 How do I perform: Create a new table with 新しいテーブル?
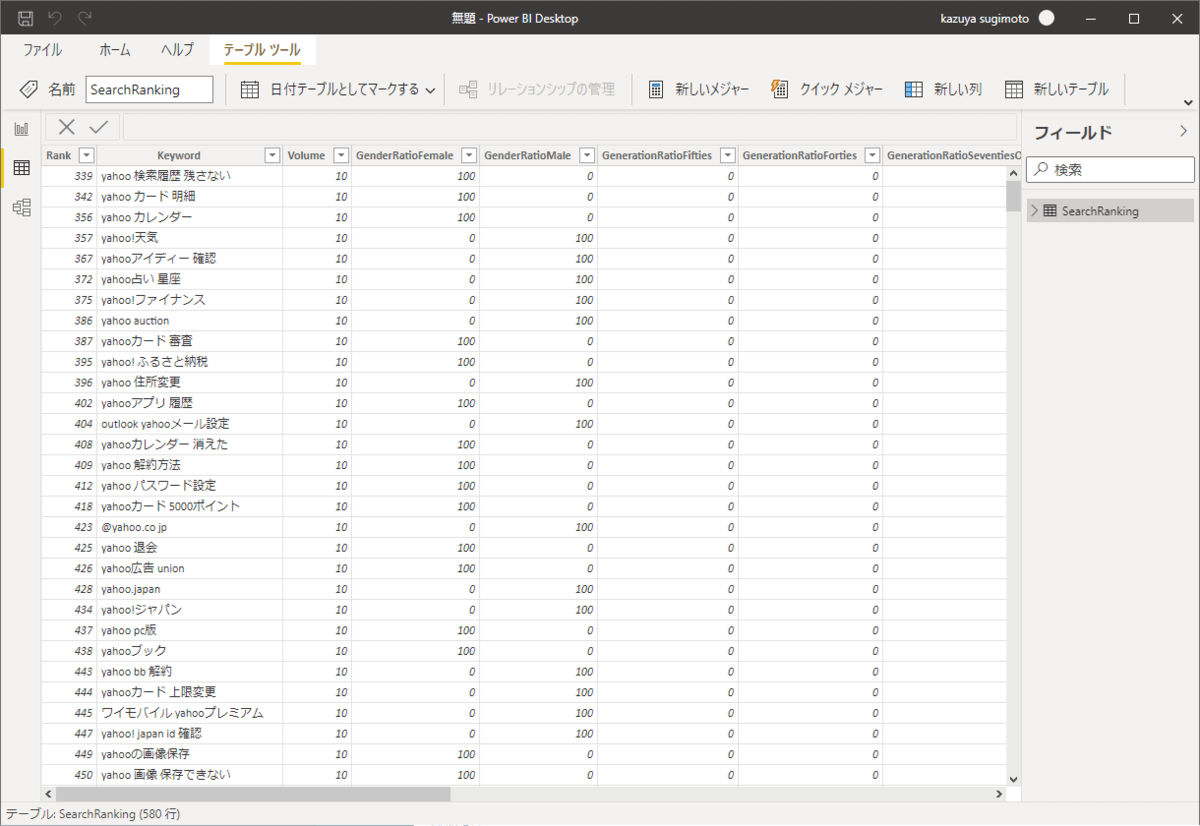tap(1014, 89)
